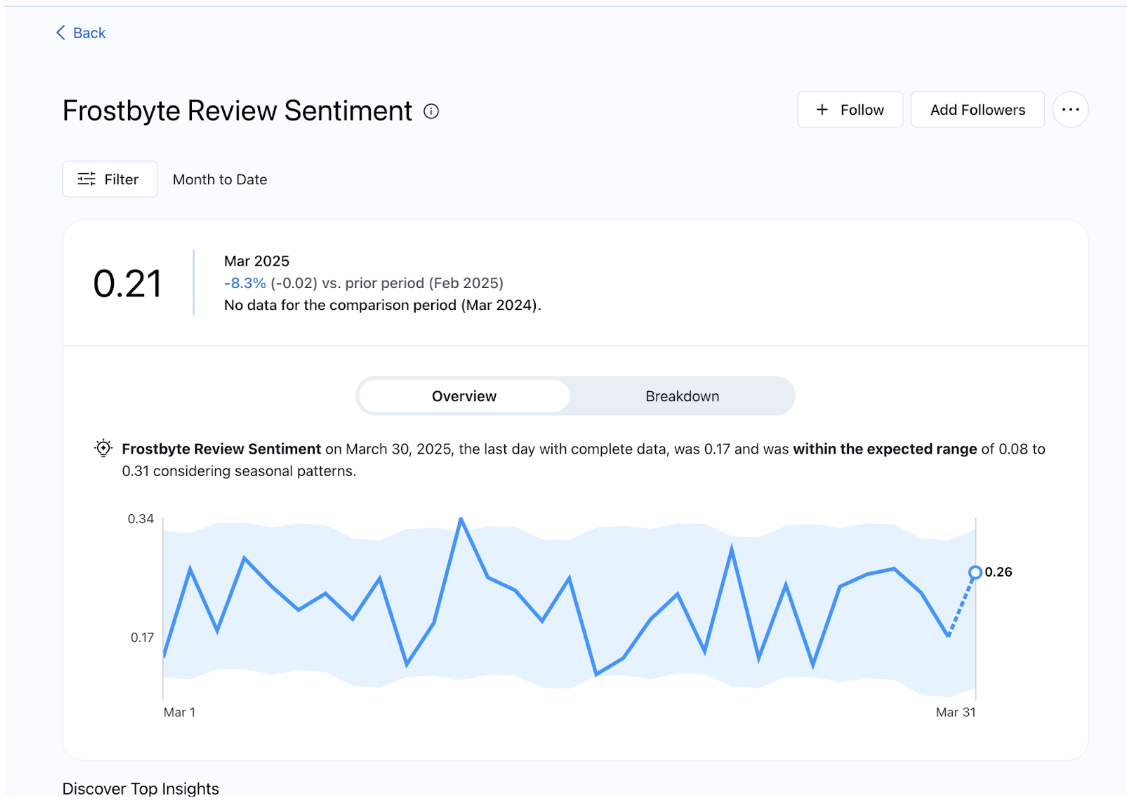This screenshot has width=1128, height=810.
Task: Click the info icon beside the title
Action: pyautogui.click(x=431, y=111)
